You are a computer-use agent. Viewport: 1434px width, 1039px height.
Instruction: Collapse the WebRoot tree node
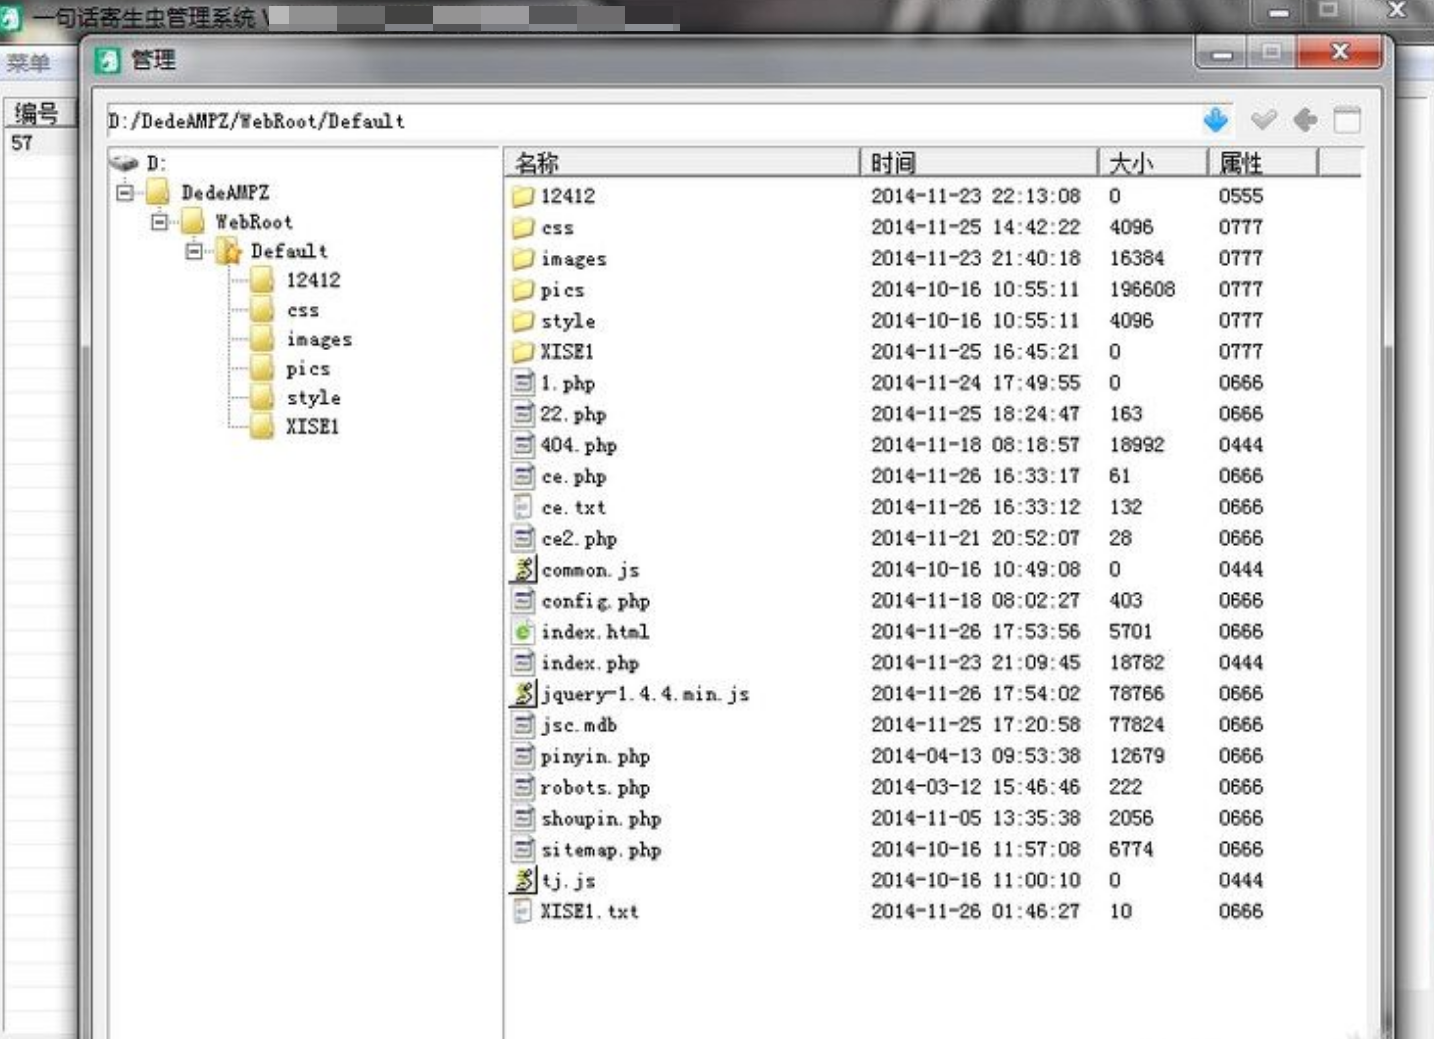tap(160, 221)
